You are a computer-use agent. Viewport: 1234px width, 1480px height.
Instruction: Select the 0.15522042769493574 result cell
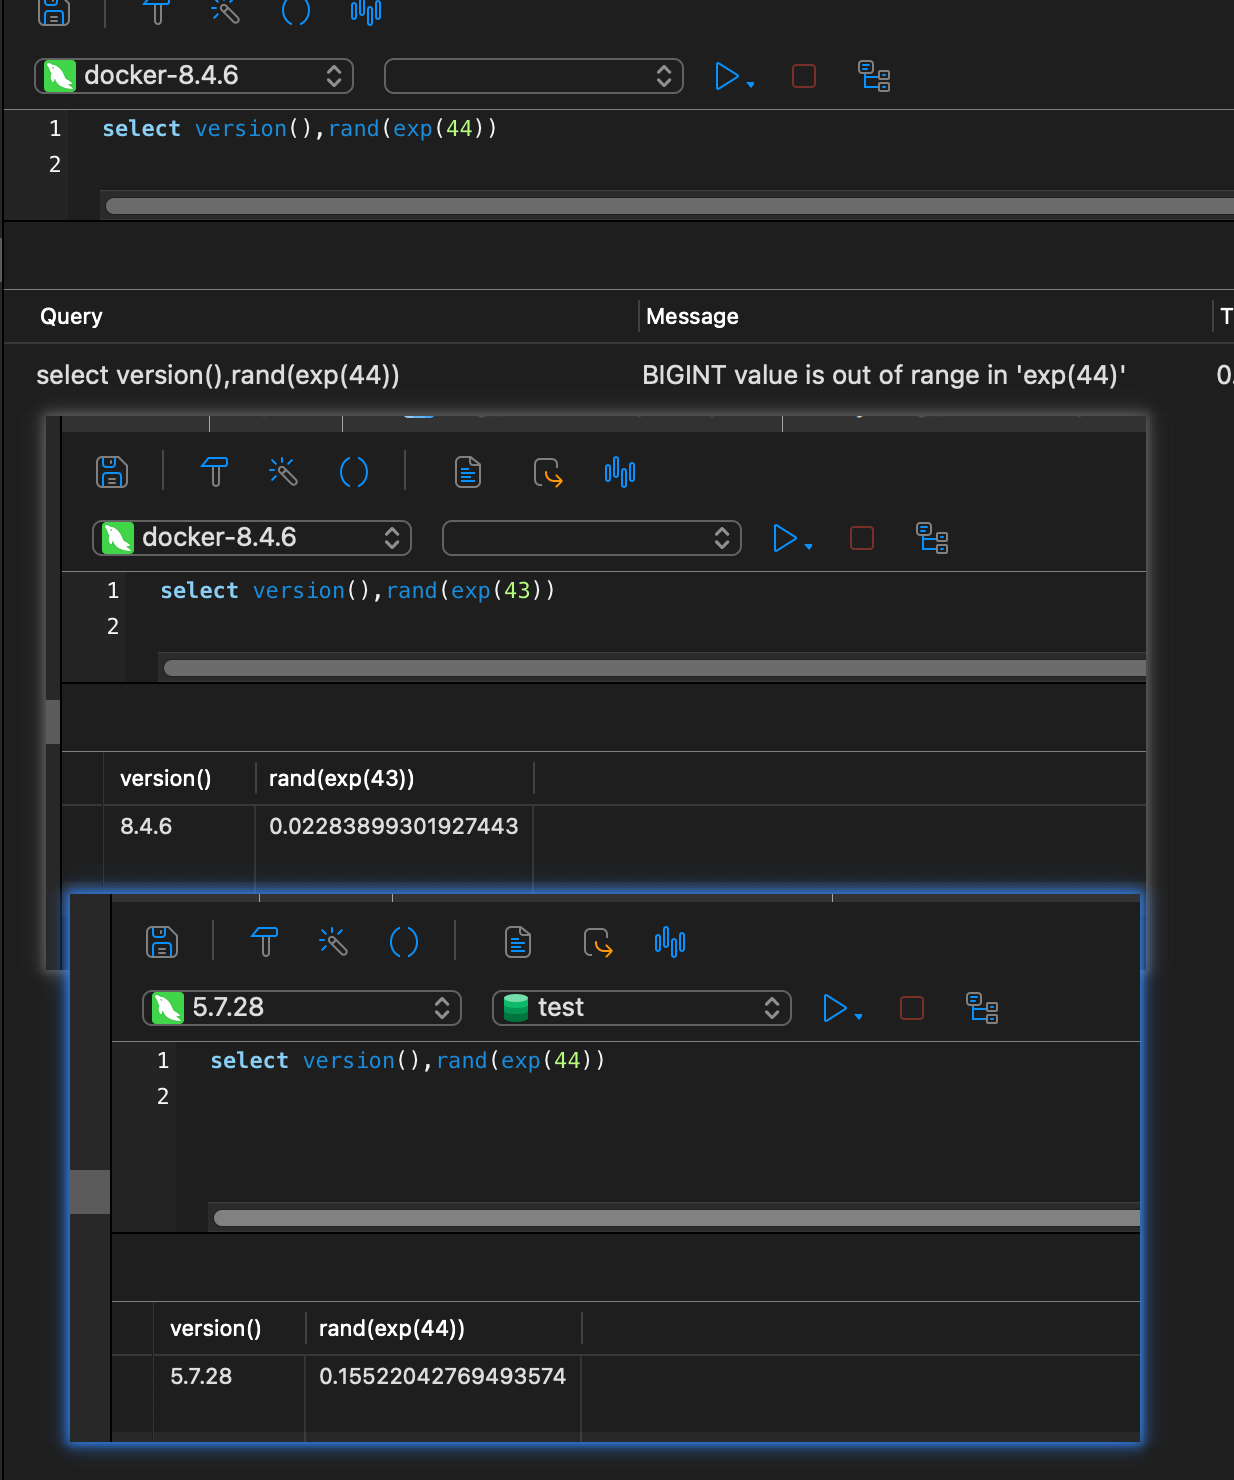[442, 1377]
